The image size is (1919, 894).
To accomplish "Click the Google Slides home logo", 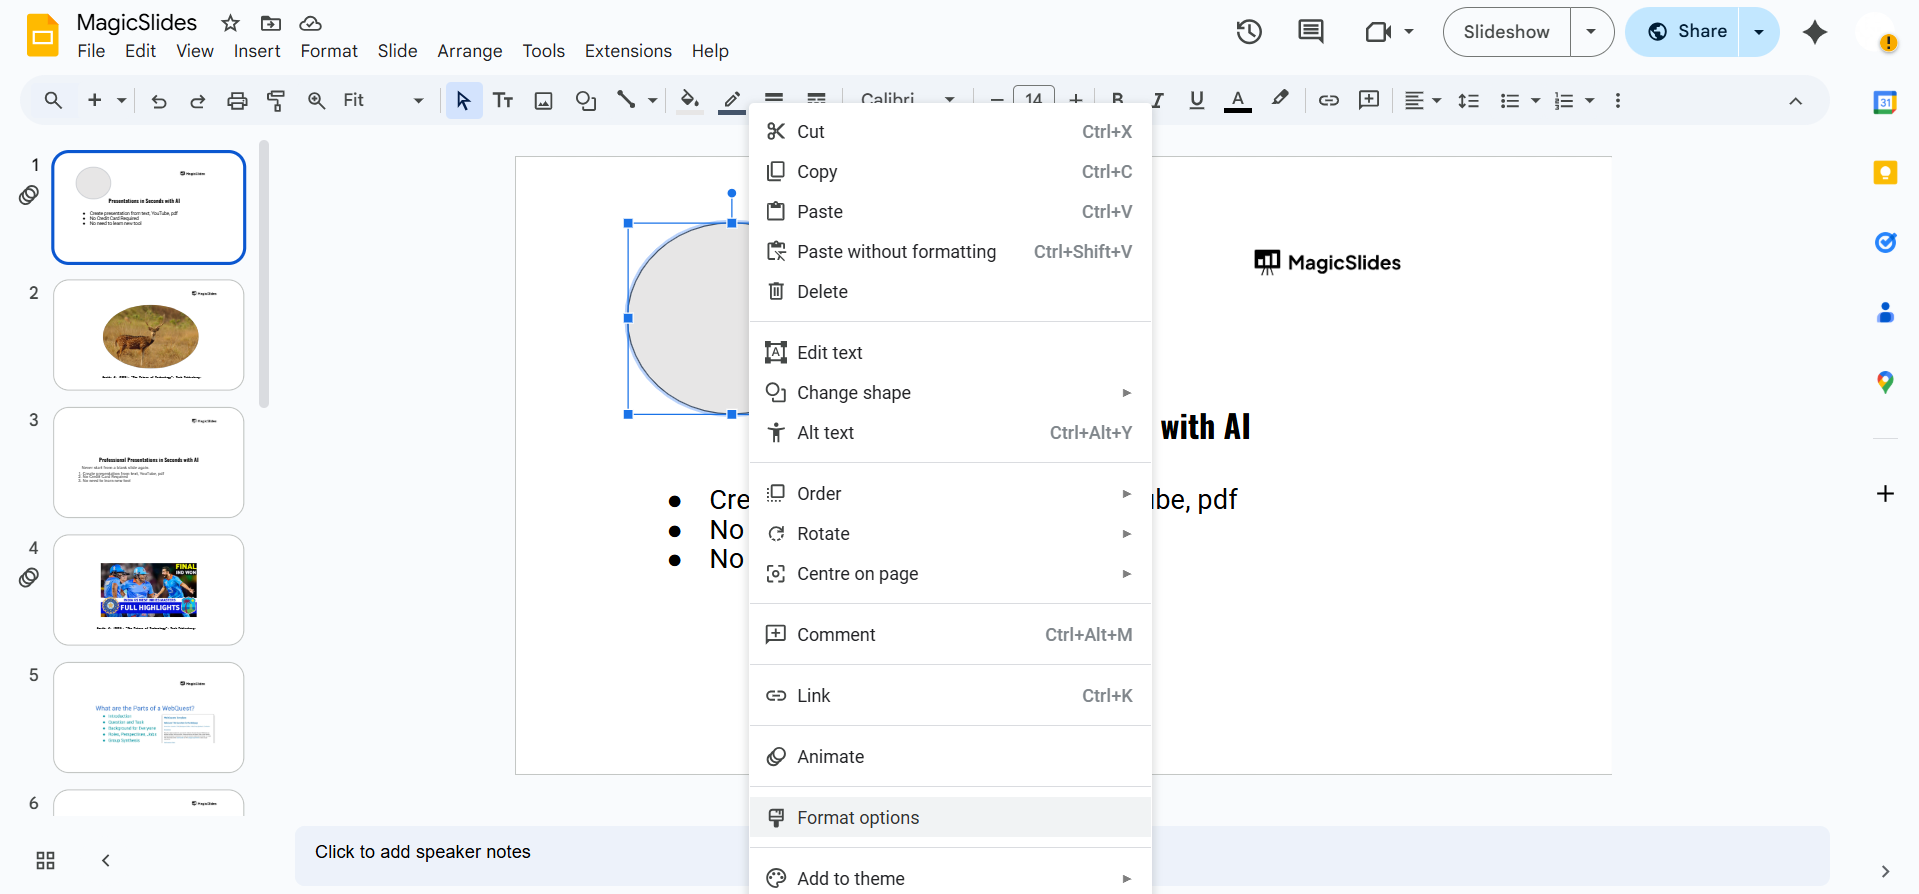I will tap(43, 36).
